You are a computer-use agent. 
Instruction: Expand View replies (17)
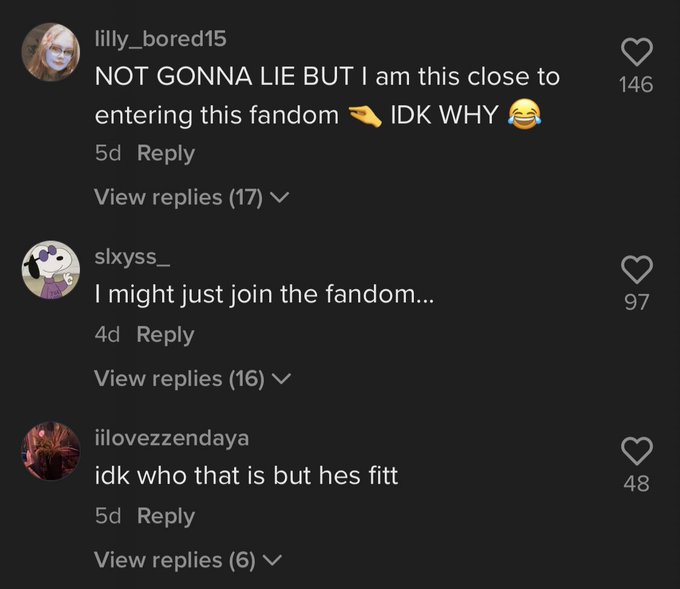coord(191,197)
